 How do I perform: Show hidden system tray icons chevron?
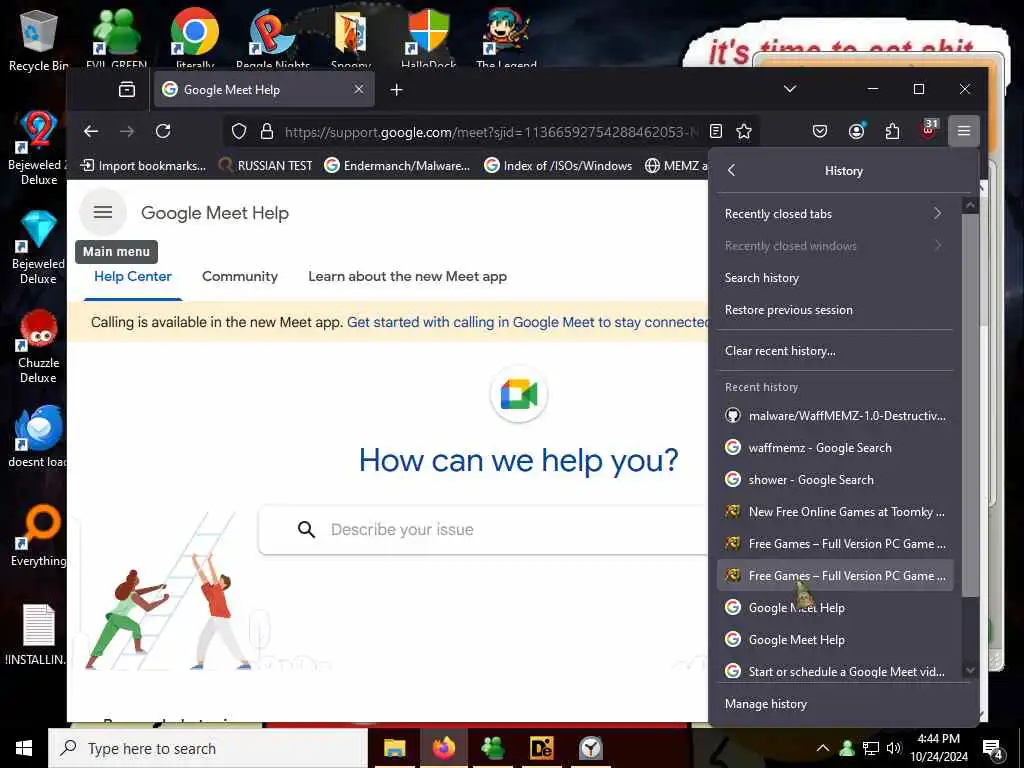(x=822, y=748)
